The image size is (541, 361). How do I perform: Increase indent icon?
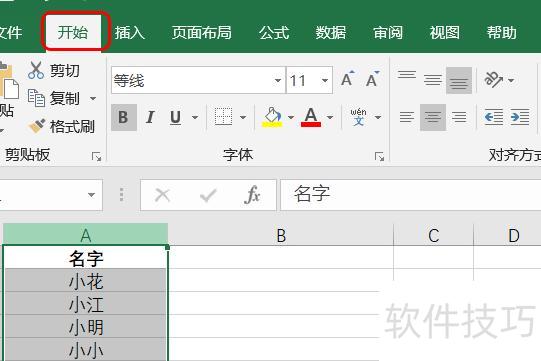pyautogui.click(x=520, y=117)
